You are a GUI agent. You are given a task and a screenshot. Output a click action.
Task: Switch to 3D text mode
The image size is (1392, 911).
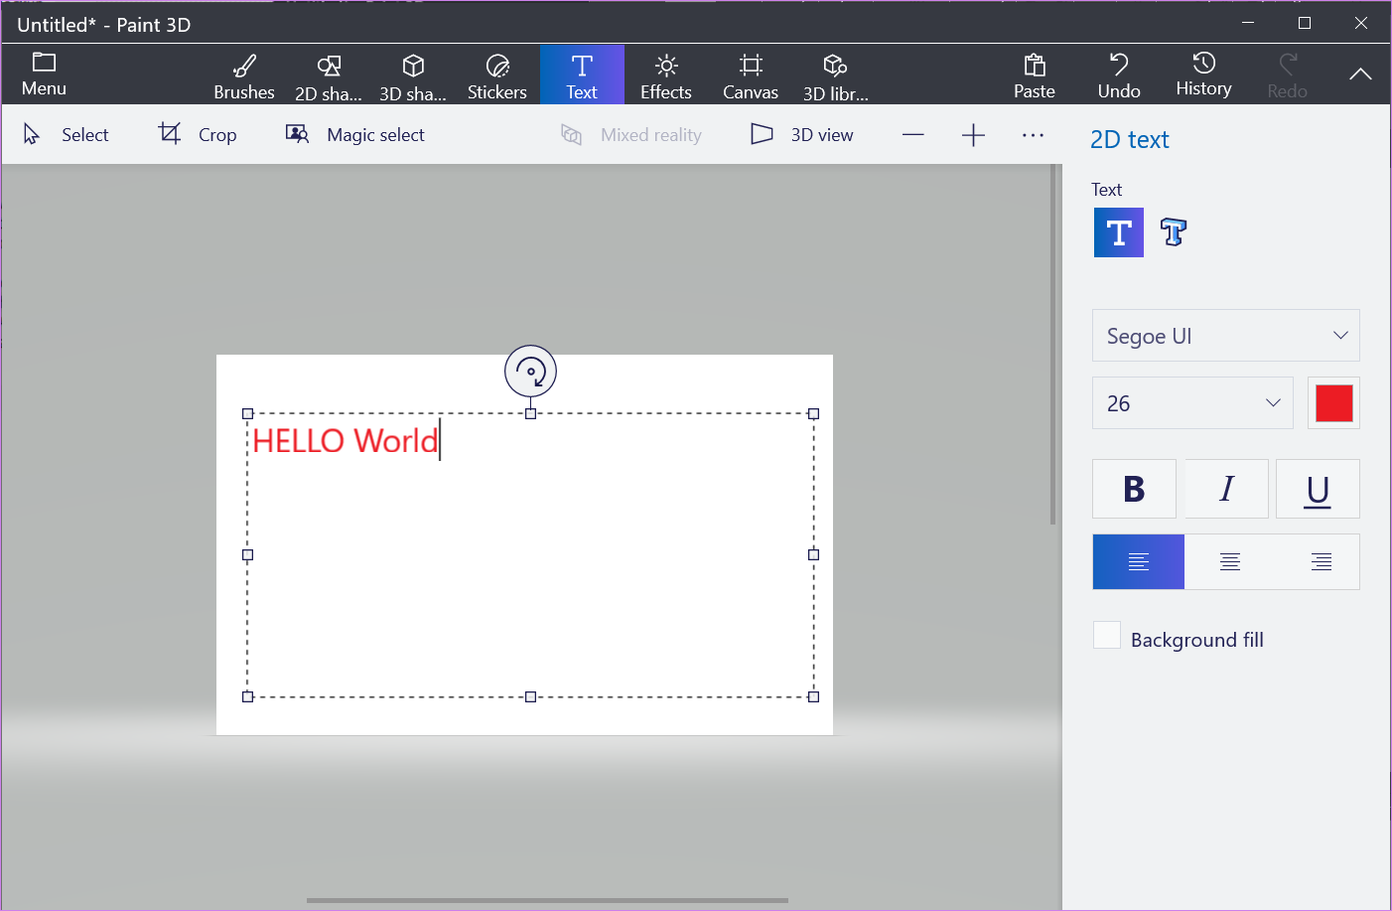1172,232
